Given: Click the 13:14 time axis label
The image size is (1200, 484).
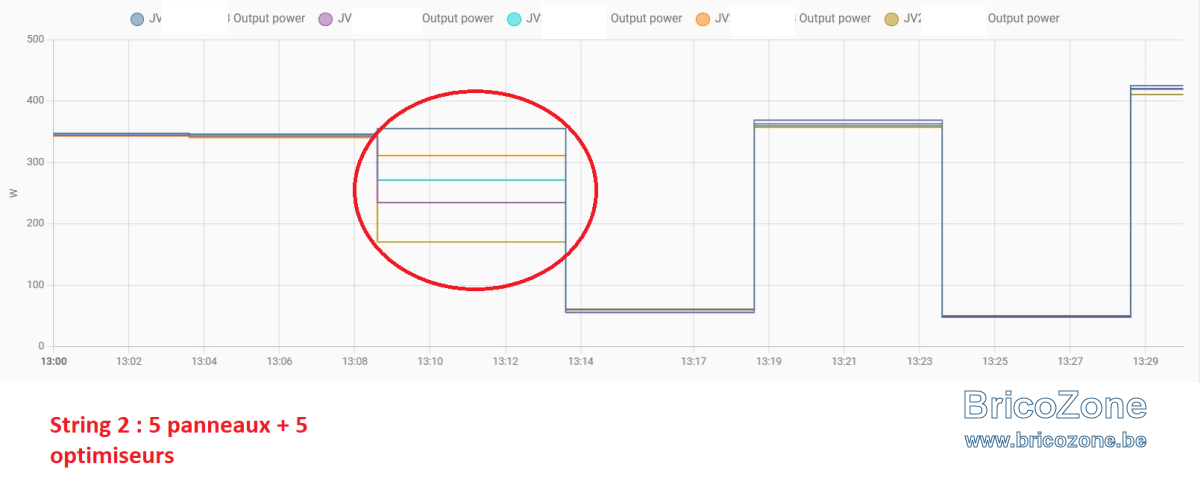Looking at the screenshot, I should point(581,361).
